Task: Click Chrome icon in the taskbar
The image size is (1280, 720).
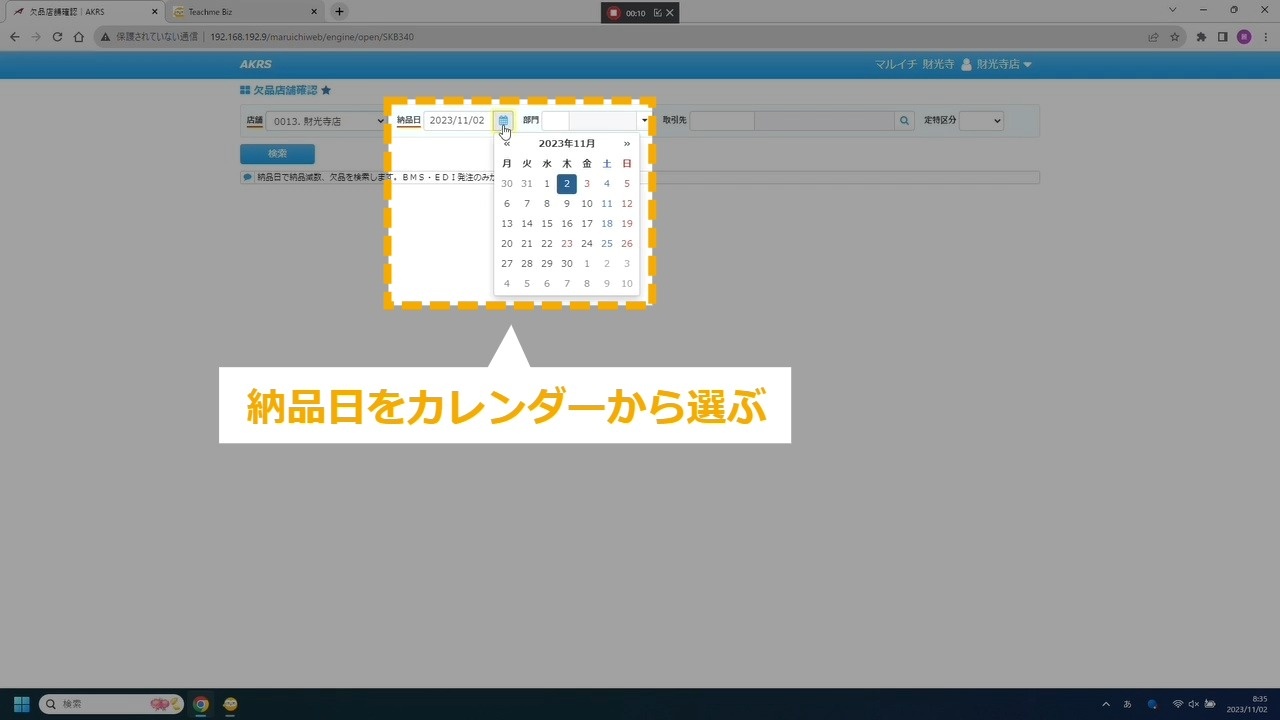Action: pos(201,704)
